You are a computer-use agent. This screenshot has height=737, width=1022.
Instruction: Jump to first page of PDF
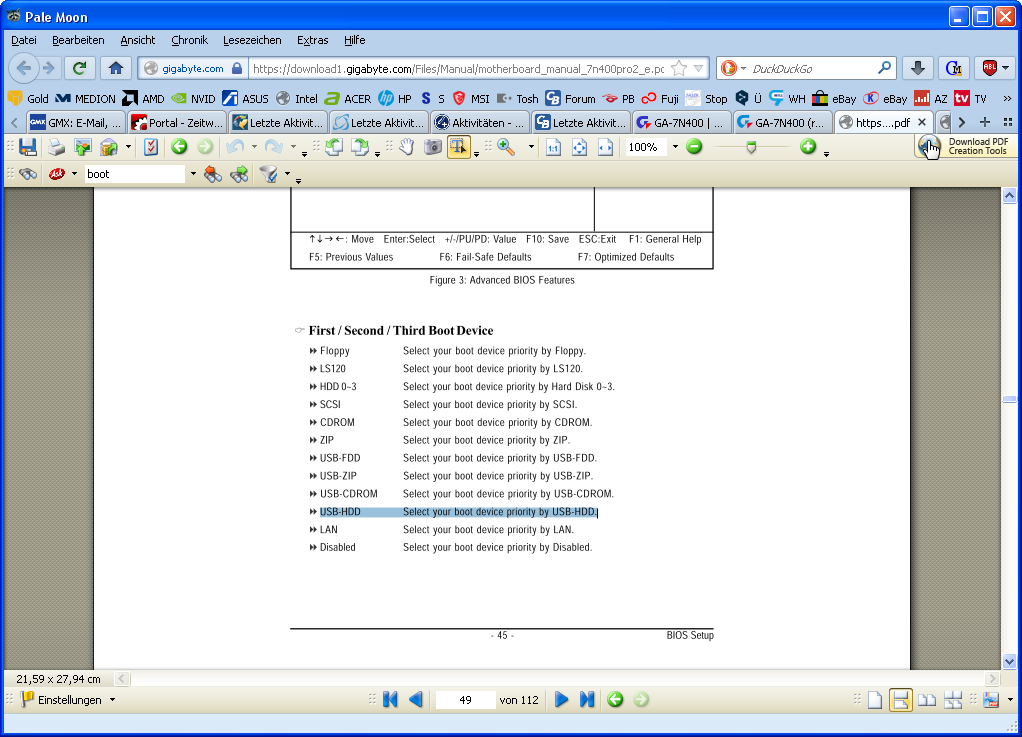coord(390,700)
